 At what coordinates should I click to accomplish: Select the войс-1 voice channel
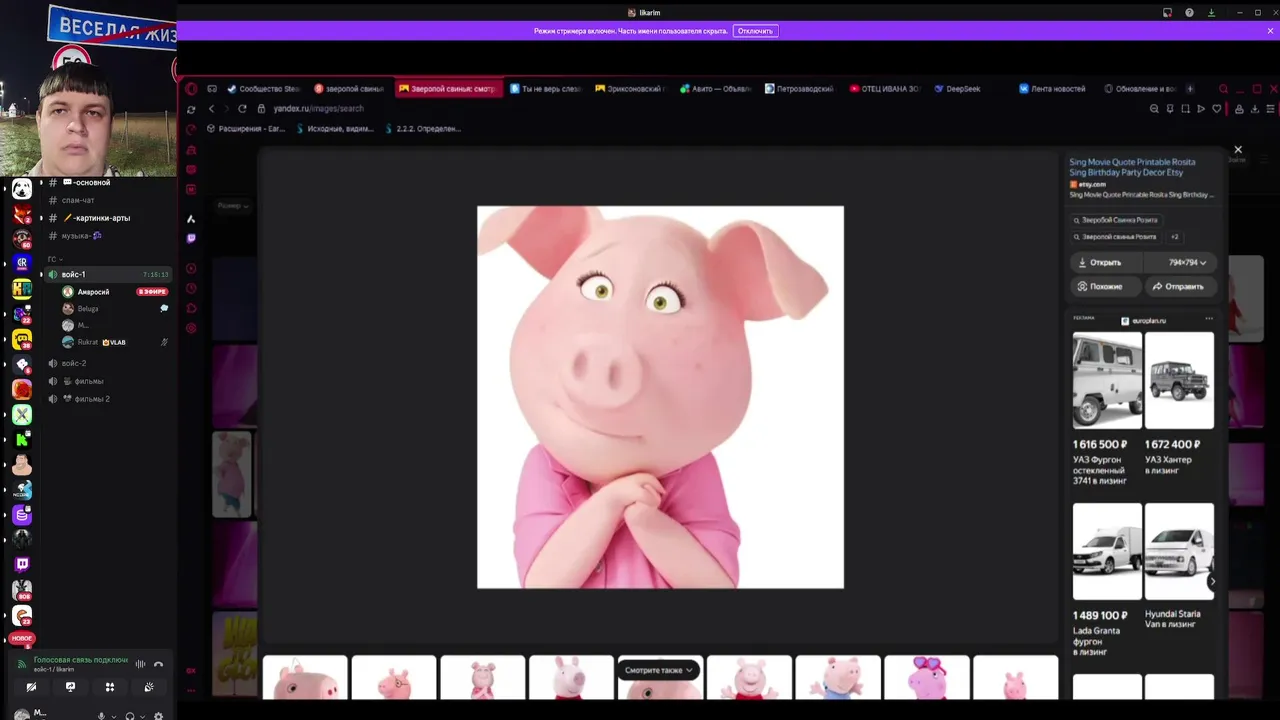coord(108,274)
